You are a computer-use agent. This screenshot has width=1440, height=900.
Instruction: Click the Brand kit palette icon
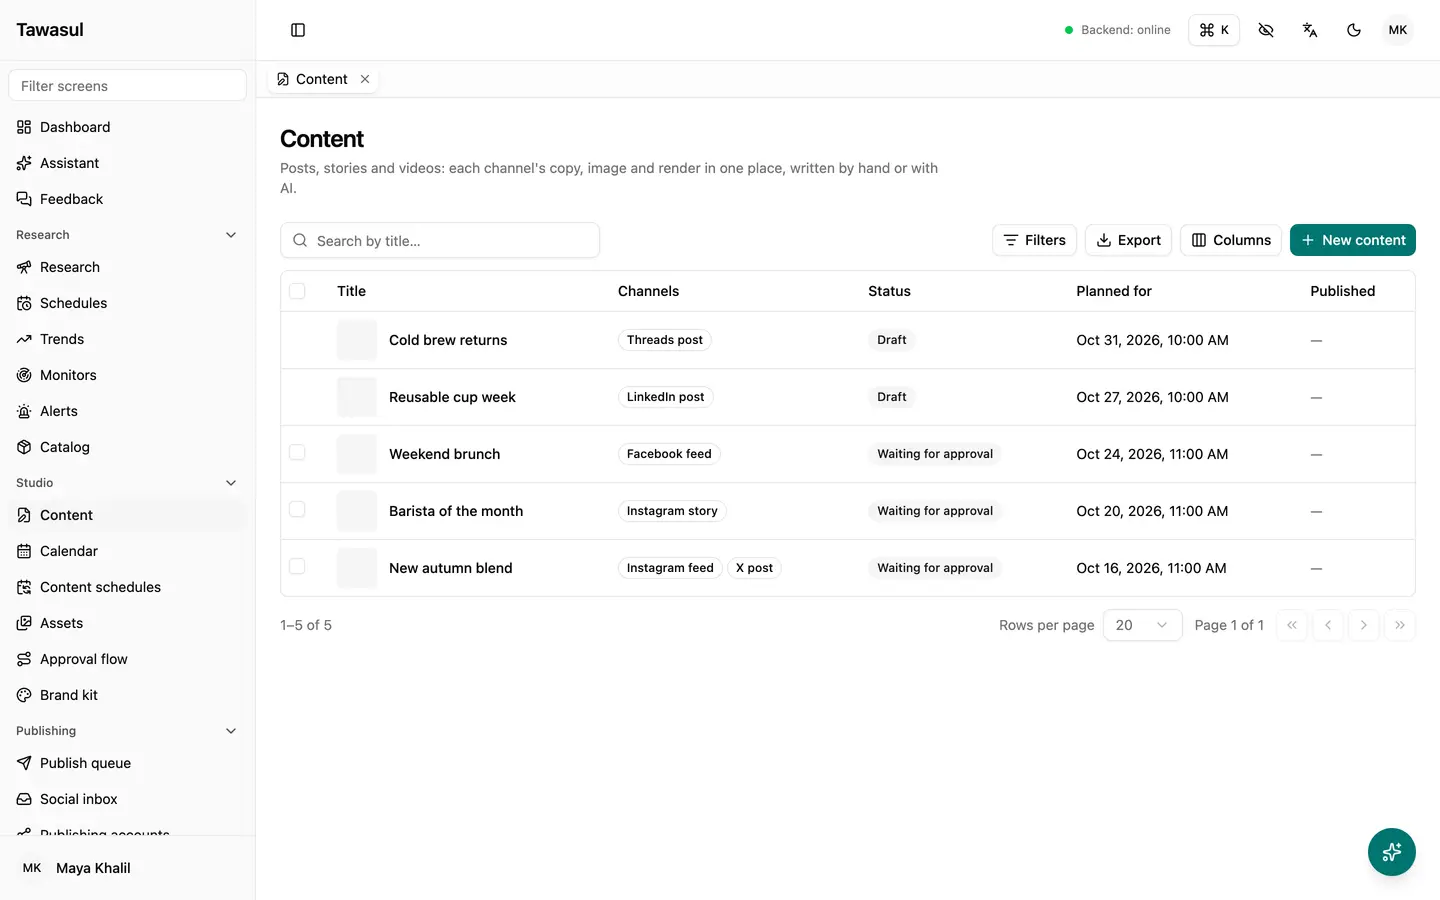point(24,695)
